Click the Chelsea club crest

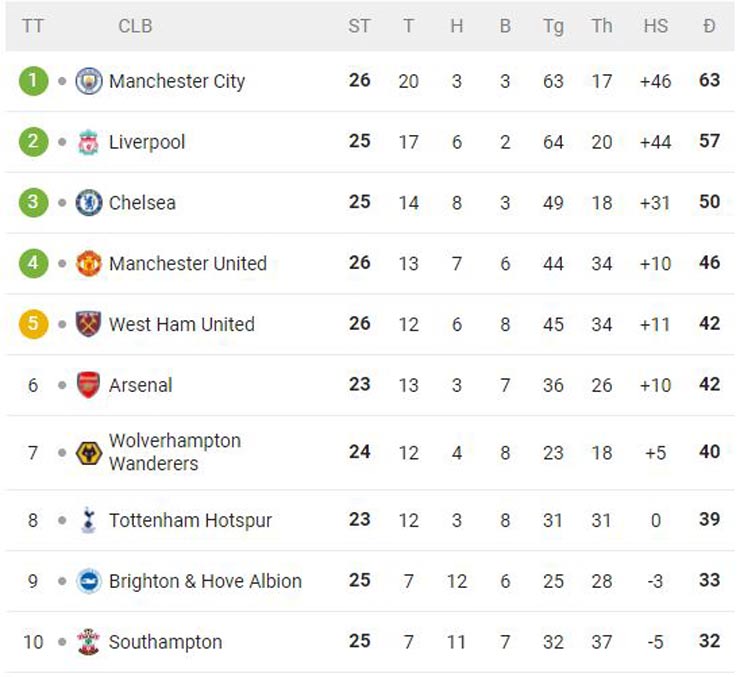pyautogui.click(x=89, y=203)
